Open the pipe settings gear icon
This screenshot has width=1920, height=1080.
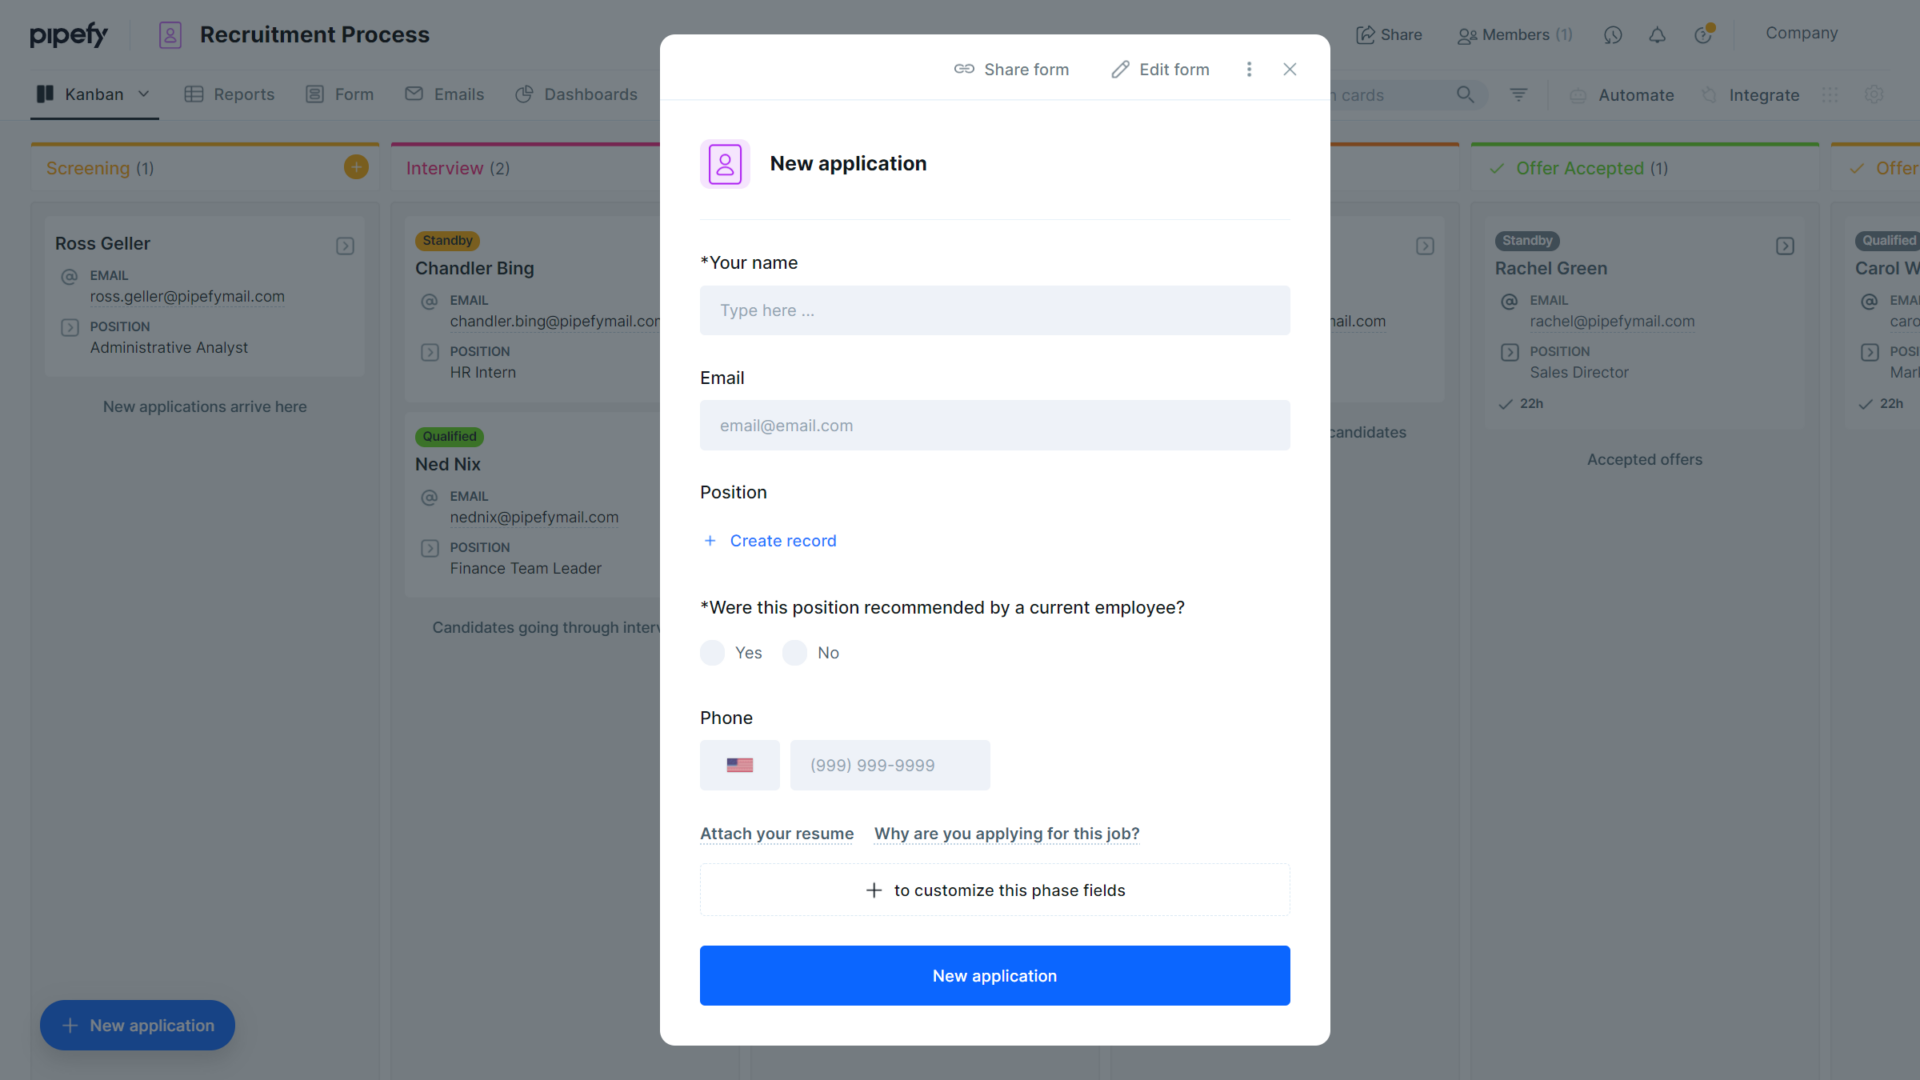point(1874,94)
